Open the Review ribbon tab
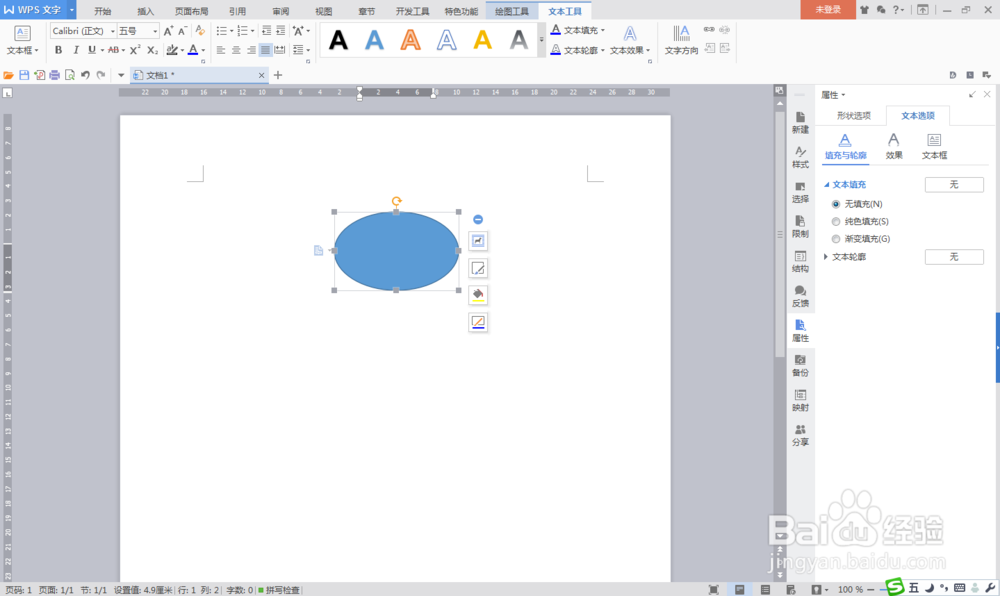 pyautogui.click(x=281, y=11)
